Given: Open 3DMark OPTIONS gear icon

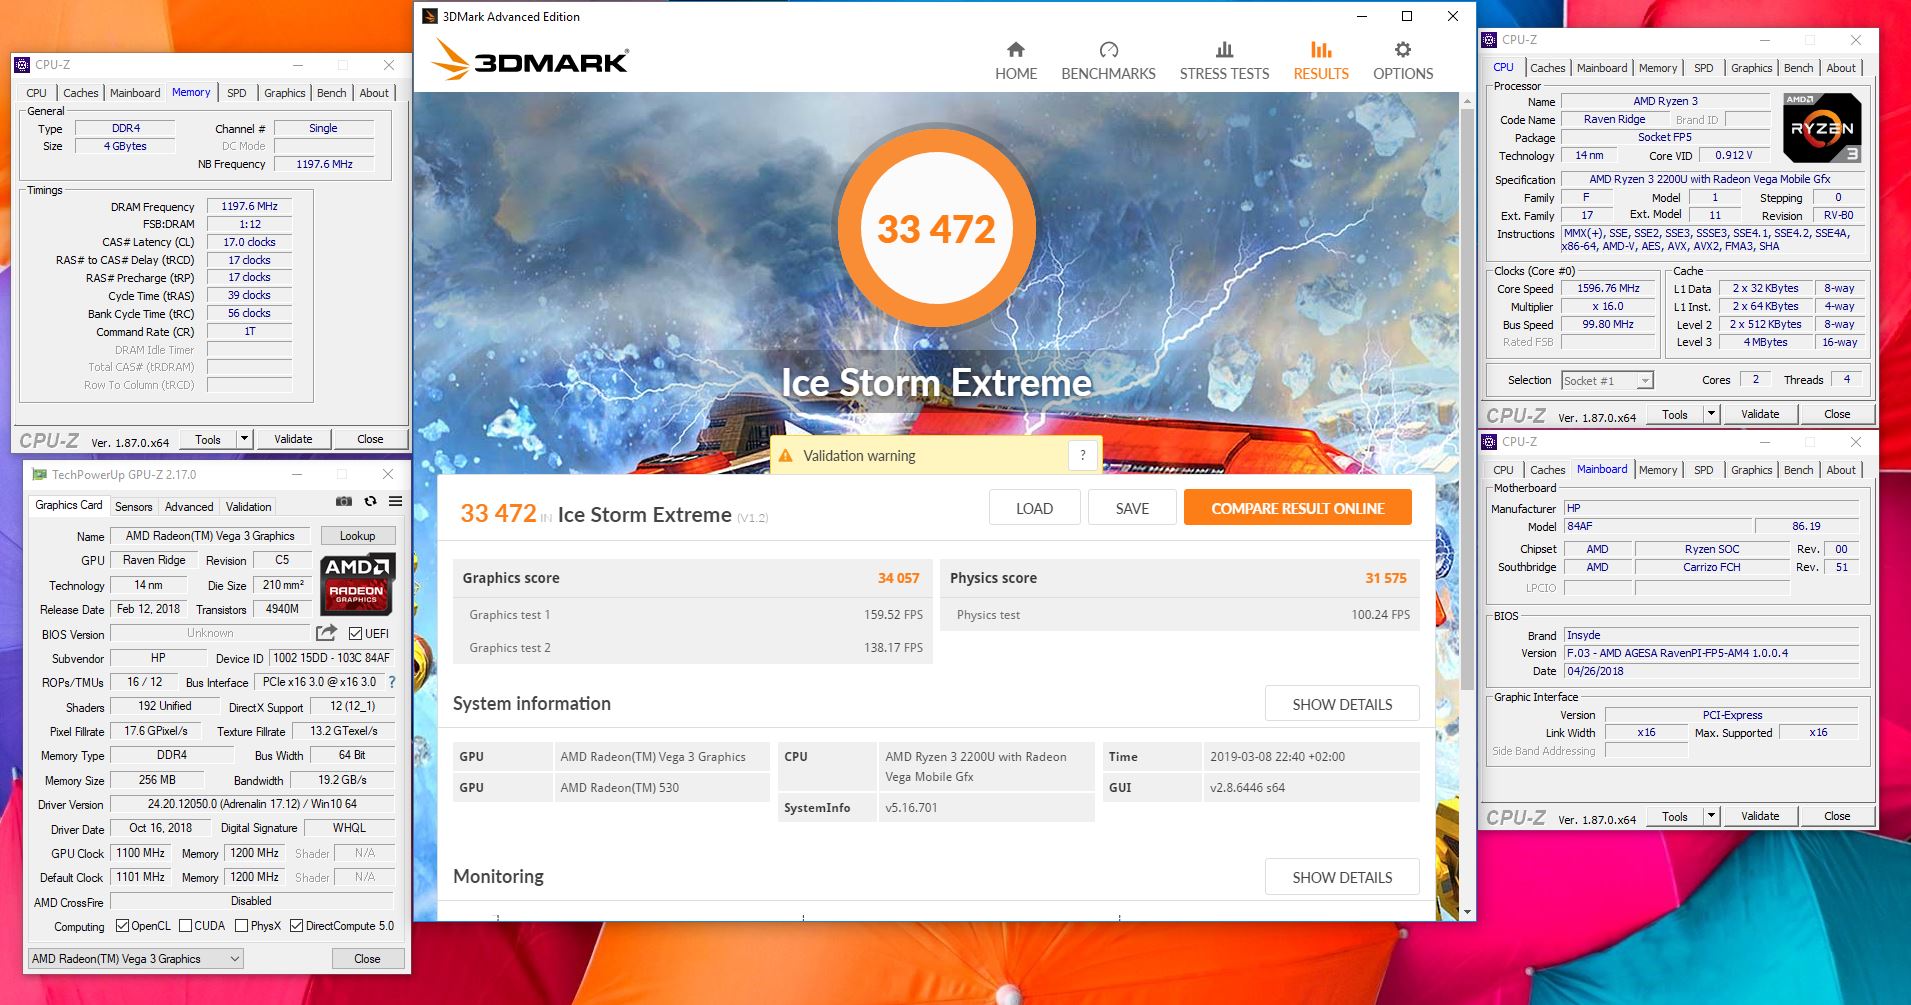Looking at the screenshot, I should [1403, 50].
